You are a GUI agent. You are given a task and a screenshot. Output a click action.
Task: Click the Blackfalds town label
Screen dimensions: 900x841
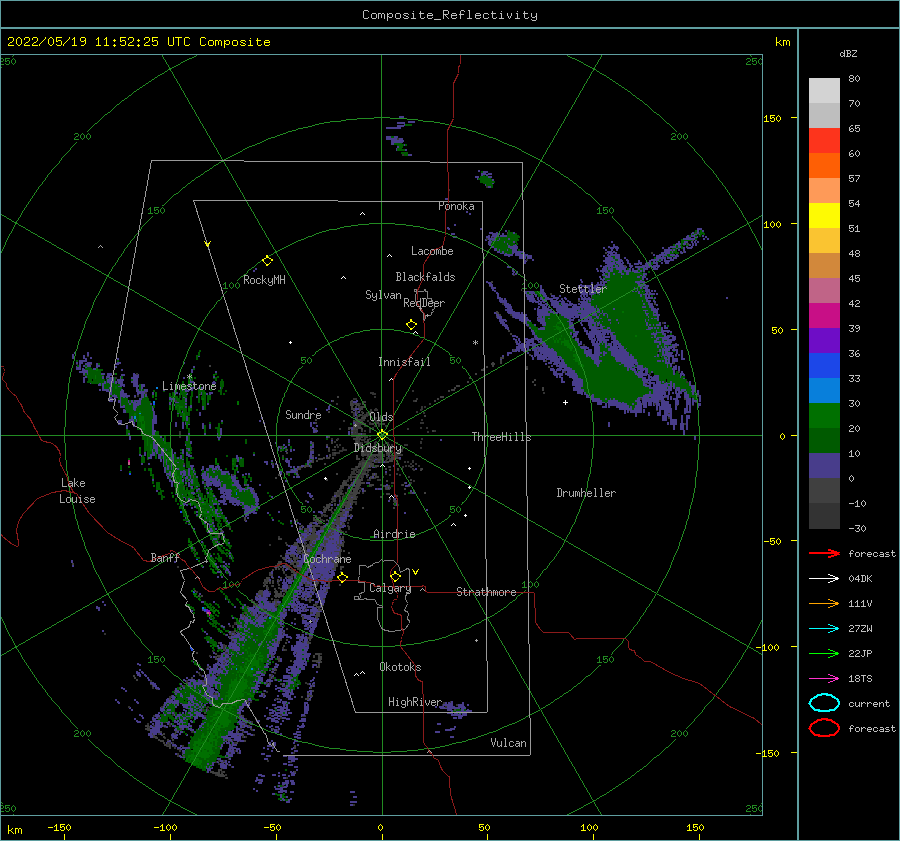pos(425,277)
